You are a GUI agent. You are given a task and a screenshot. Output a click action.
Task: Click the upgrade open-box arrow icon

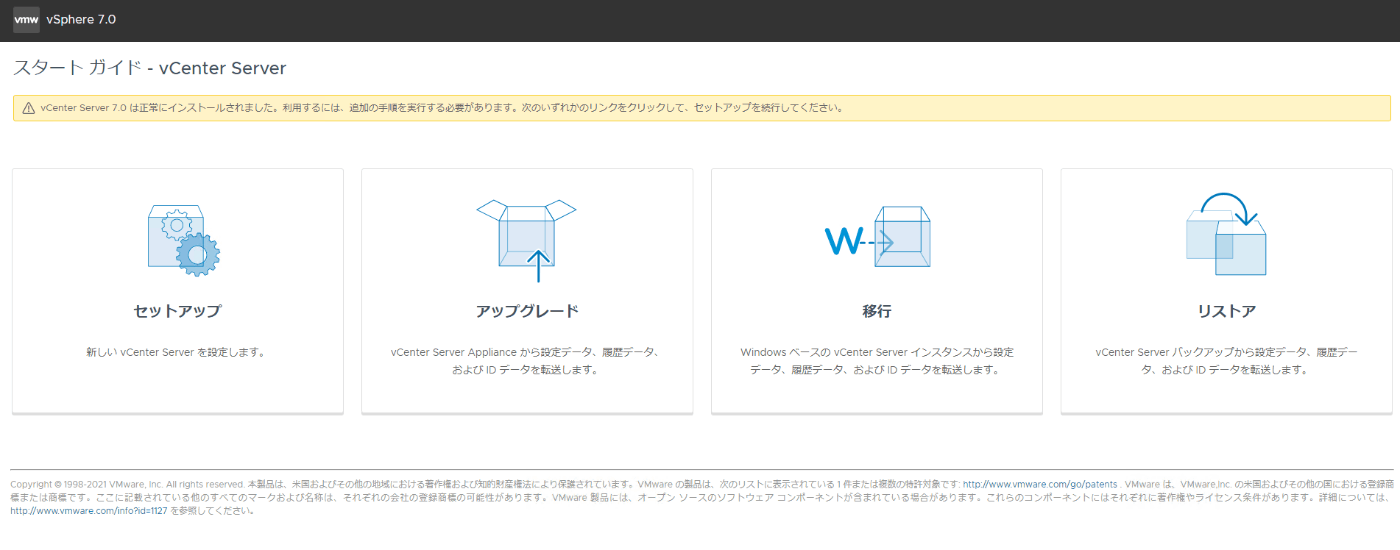(526, 241)
